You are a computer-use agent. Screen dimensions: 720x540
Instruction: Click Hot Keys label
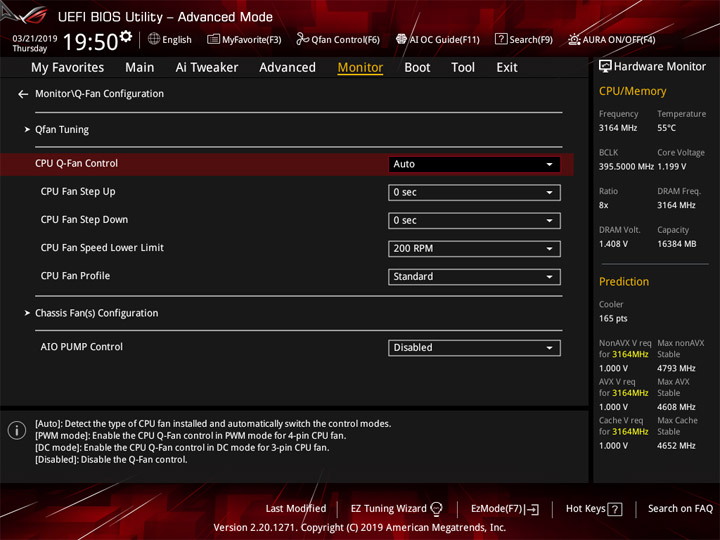585,508
